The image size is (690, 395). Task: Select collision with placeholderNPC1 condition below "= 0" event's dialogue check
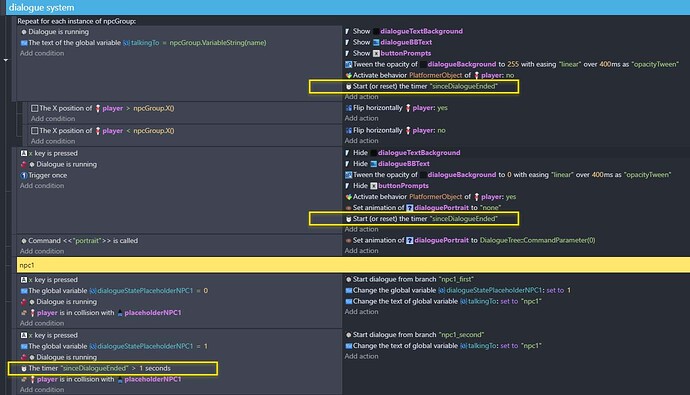pyautogui.click(x=101, y=313)
